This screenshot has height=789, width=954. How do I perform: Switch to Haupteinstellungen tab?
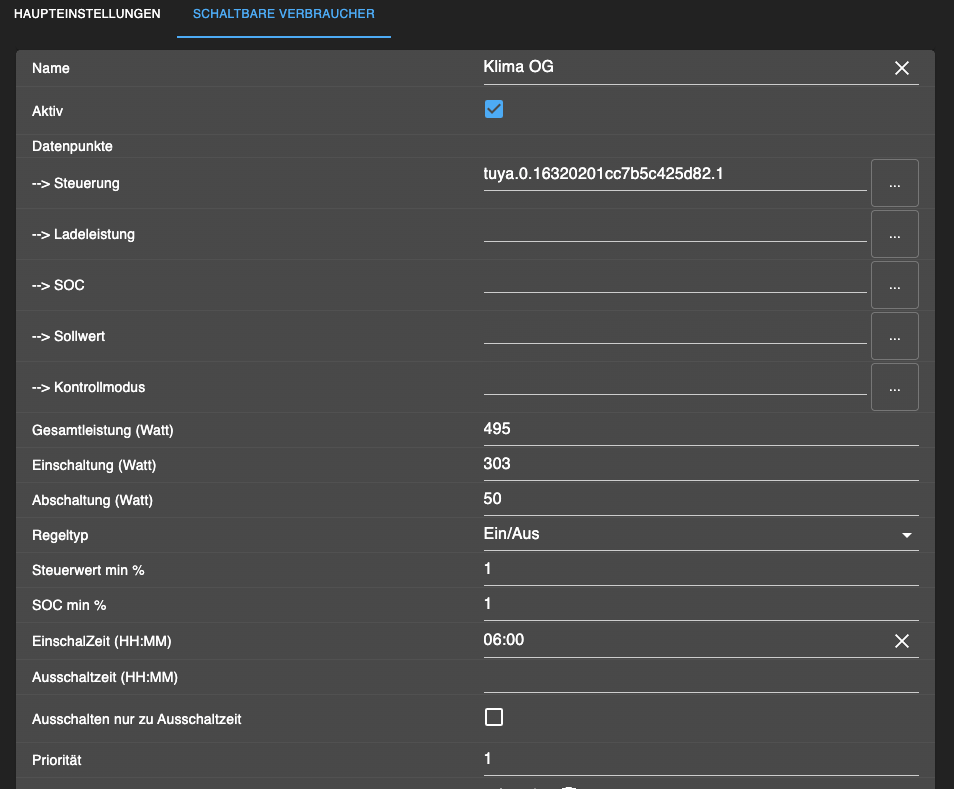[87, 15]
